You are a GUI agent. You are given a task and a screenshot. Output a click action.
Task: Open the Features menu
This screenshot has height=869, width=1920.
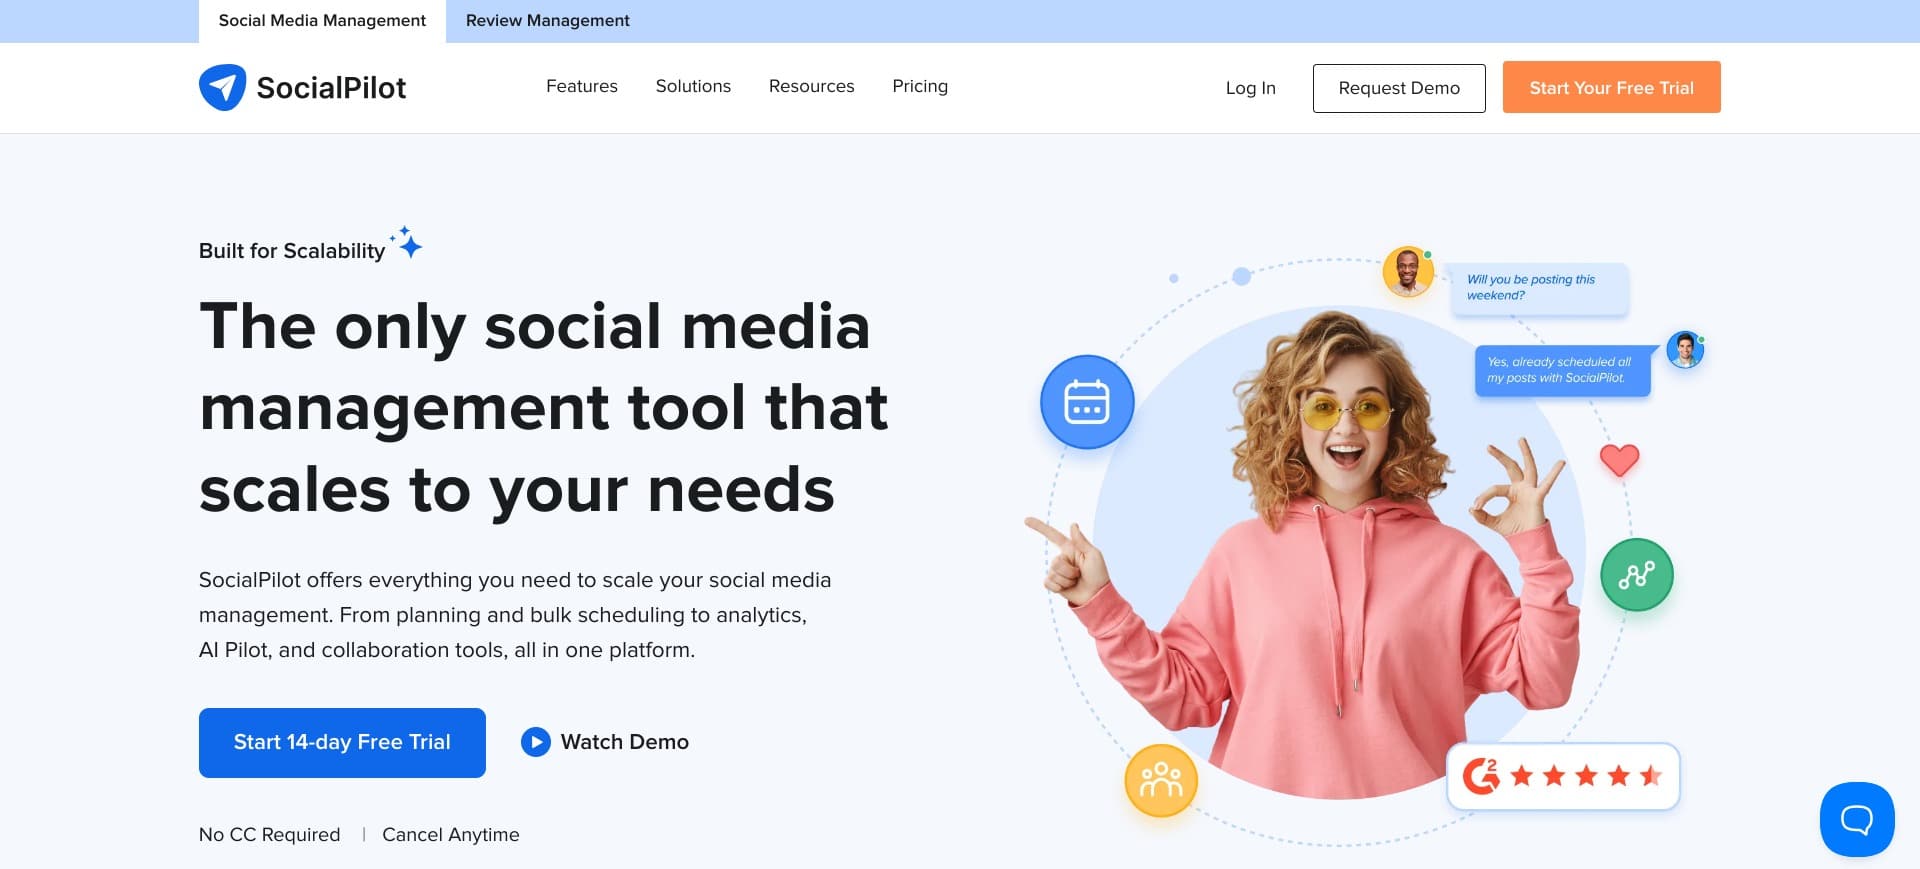[x=582, y=86]
